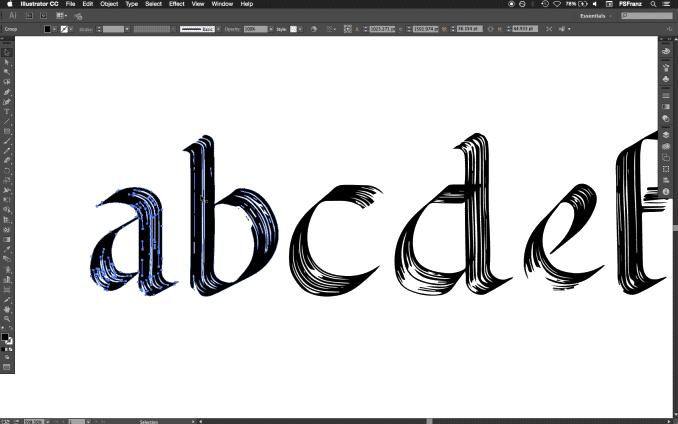Viewport: 678px width, 424px height.
Task: Expand the Opacity value dropdown
Action: pos(271,29)
